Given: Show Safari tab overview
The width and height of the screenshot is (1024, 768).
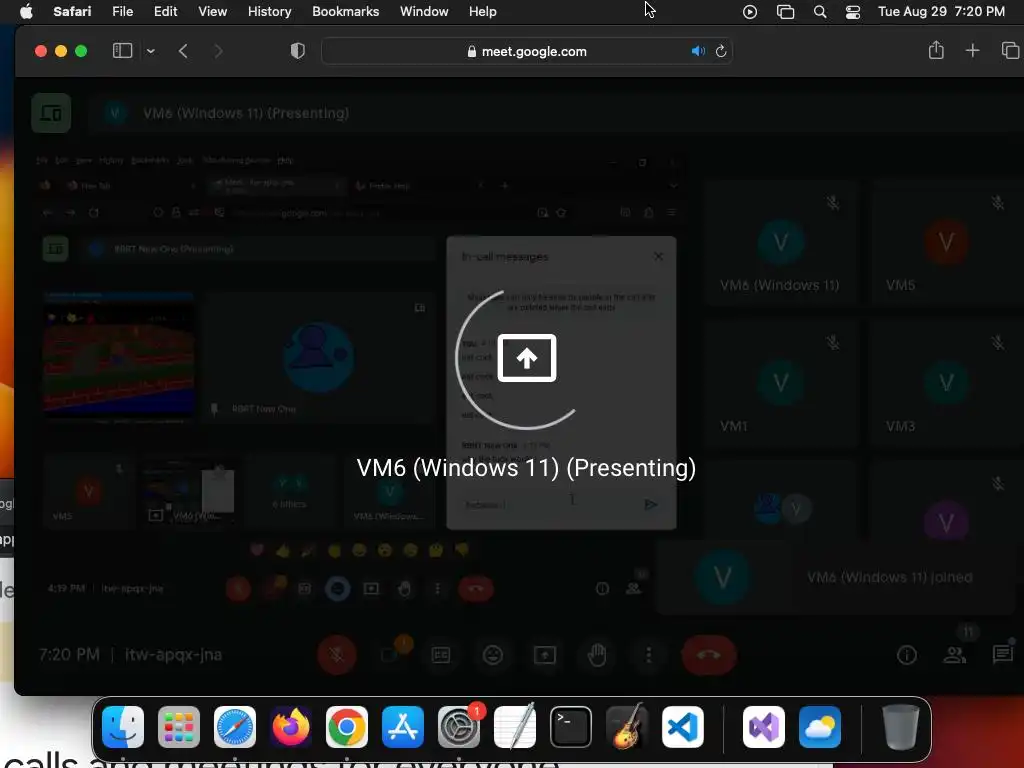Looking at the screenshot, I should pos(1010,50).
